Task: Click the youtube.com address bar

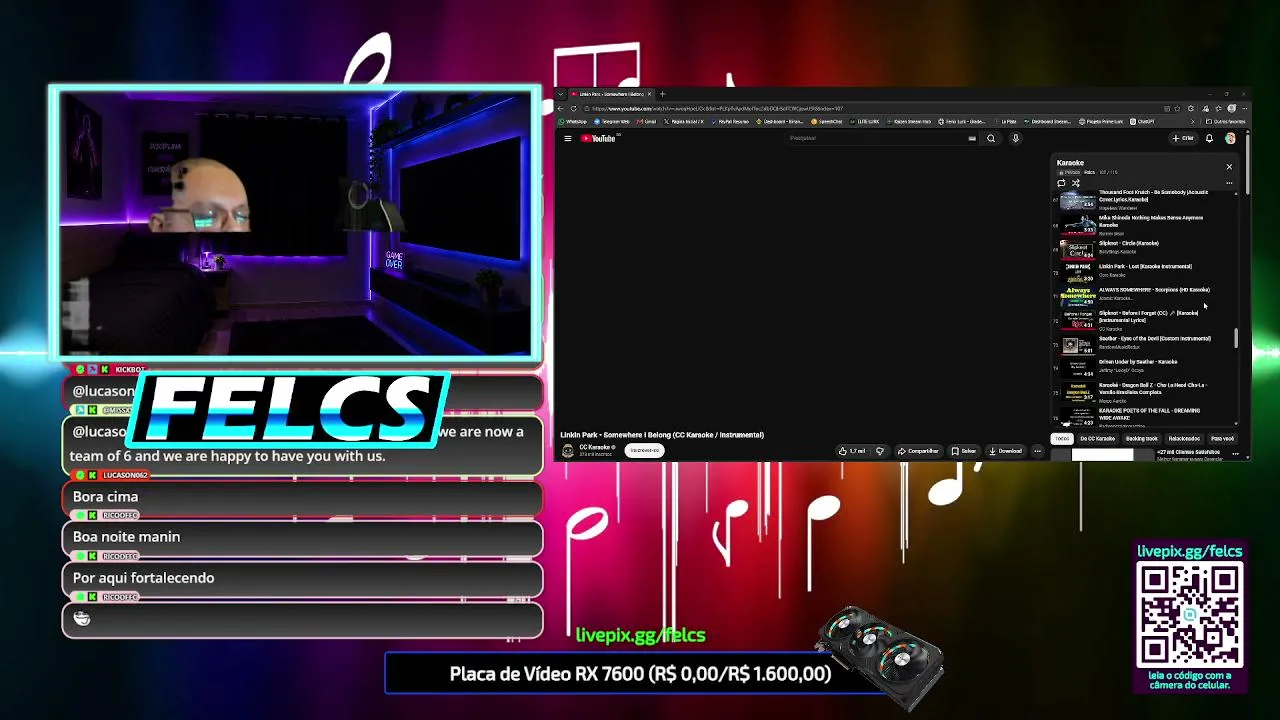Action: pyautogui.click(x=870, y=108)
